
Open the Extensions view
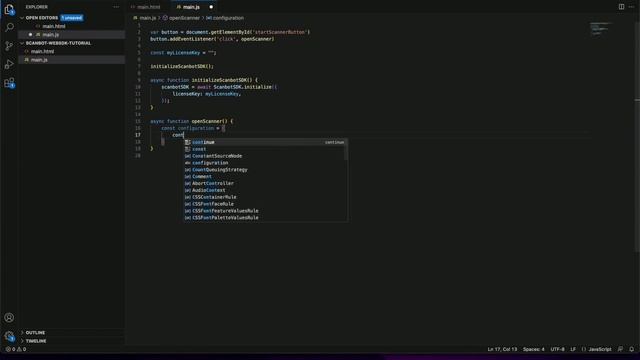coord(9,83)
